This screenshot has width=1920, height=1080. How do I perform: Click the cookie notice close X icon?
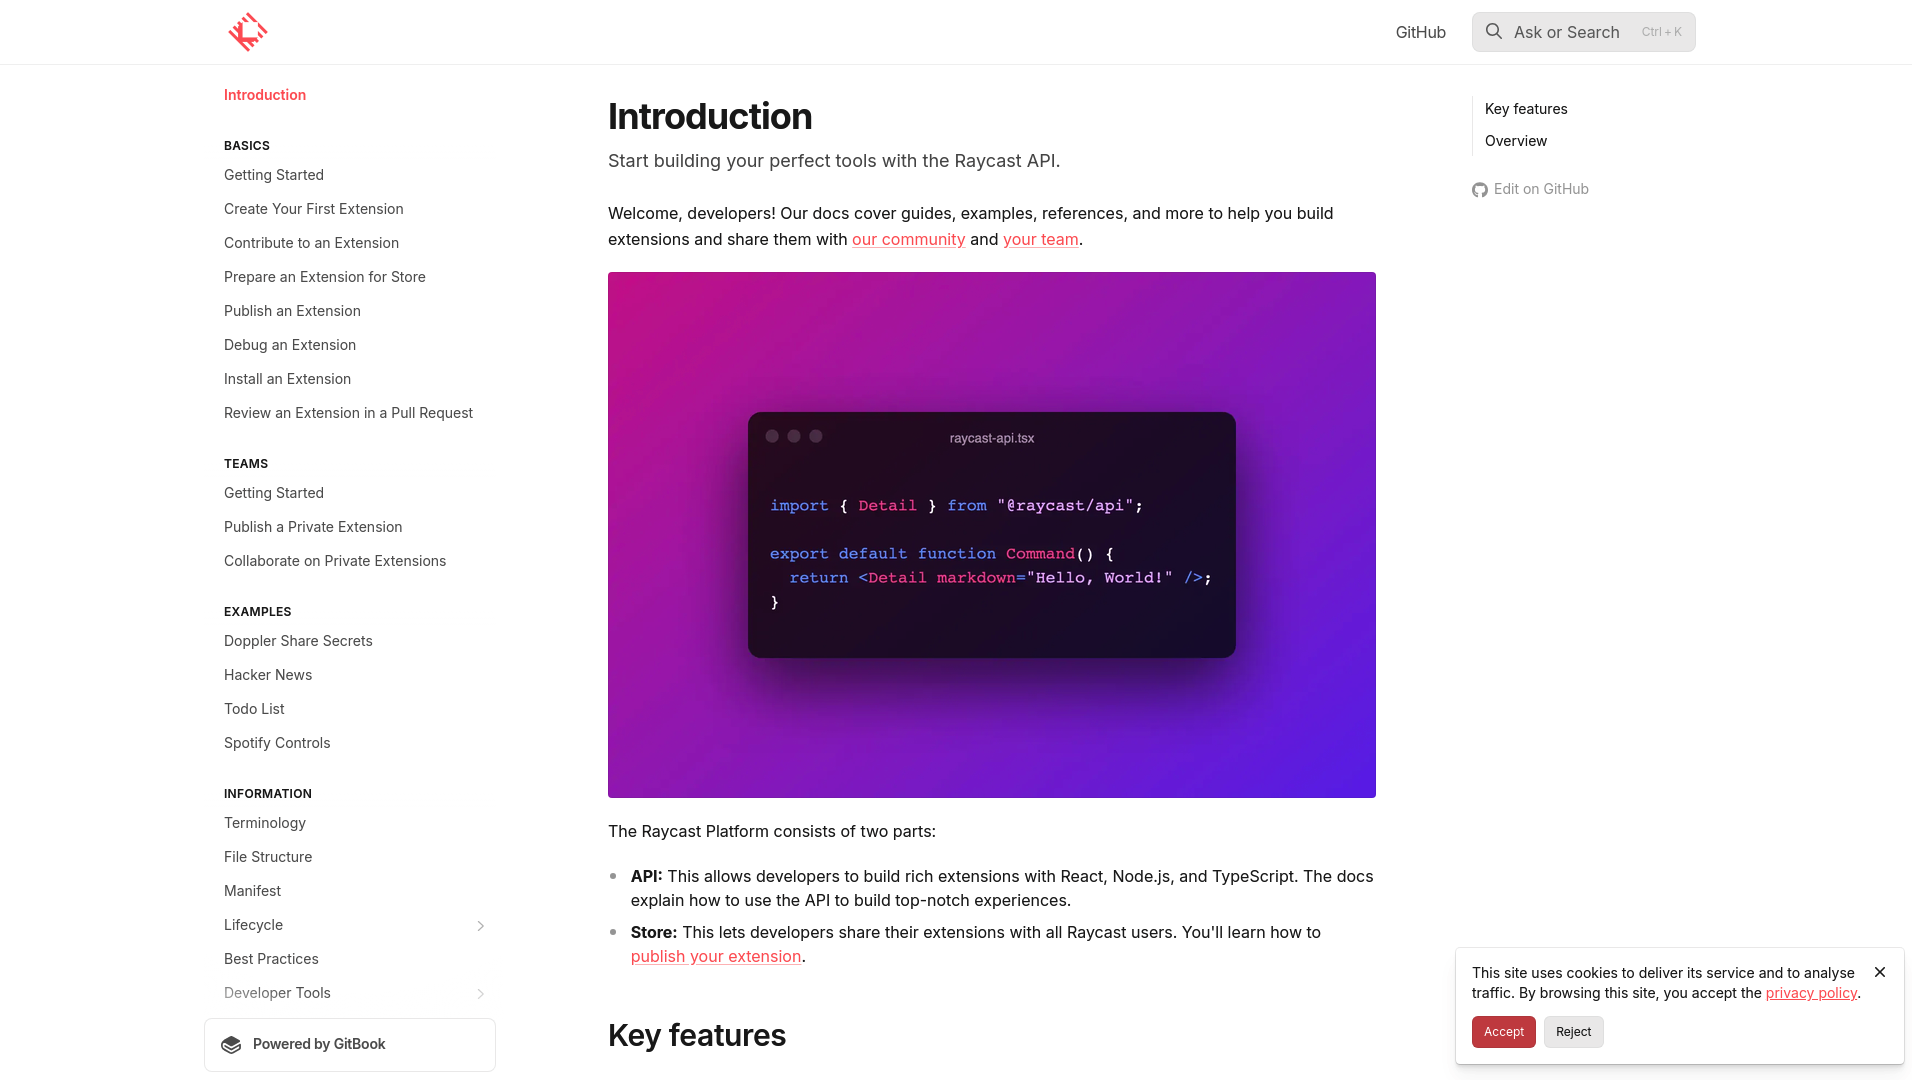[x=1879, y=972]
